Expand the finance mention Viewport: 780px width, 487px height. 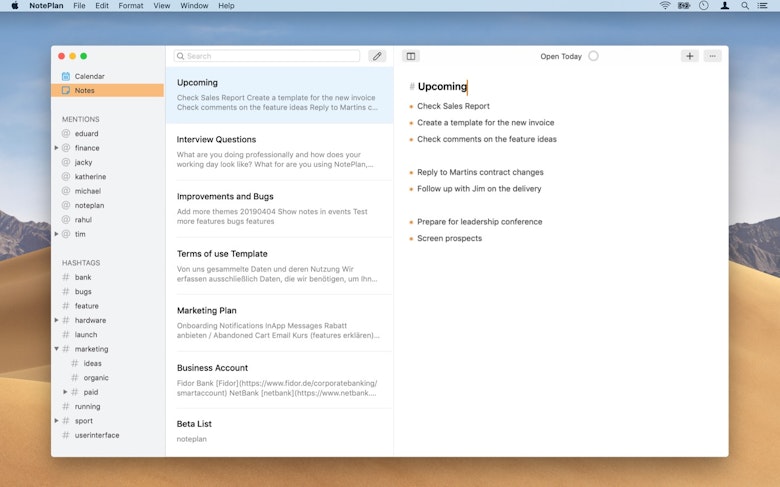pos(56,148)
